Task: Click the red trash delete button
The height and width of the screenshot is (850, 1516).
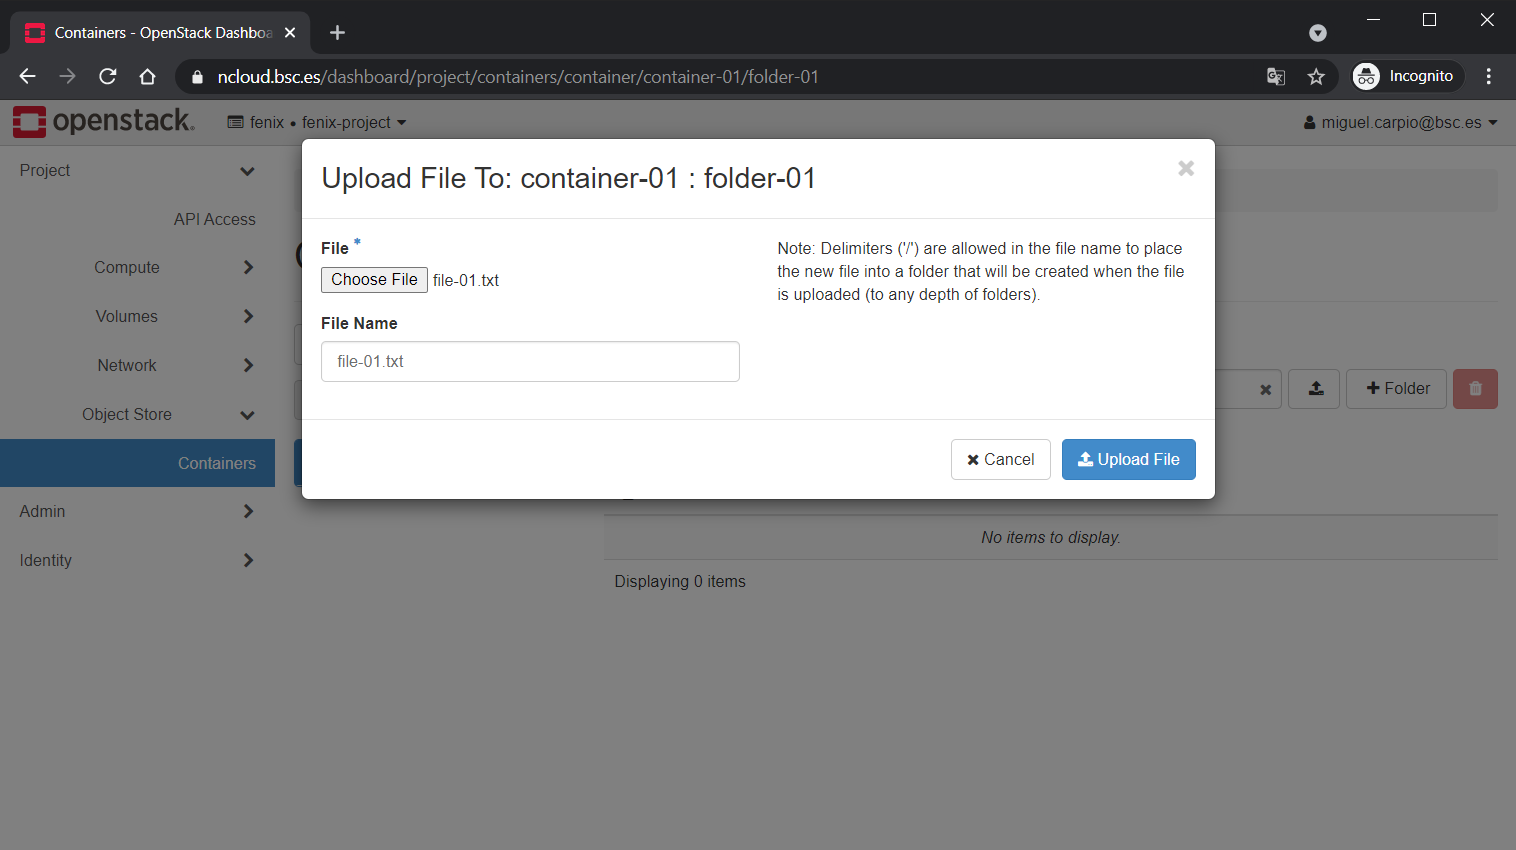Action: [1475, 389]
